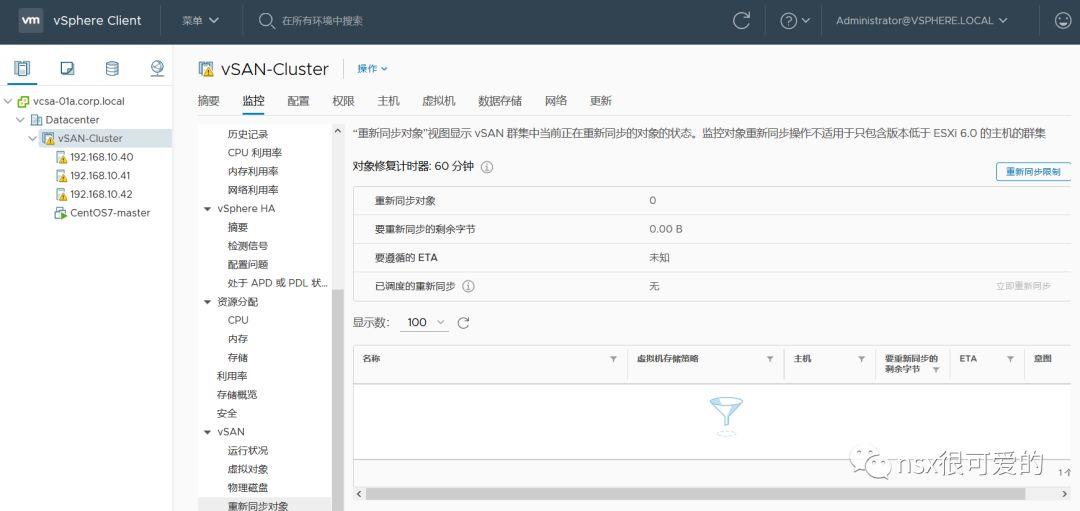Open 检测信号 under vSphere HA
This screenshot has width=1080, height=511.
pos(248,246)
